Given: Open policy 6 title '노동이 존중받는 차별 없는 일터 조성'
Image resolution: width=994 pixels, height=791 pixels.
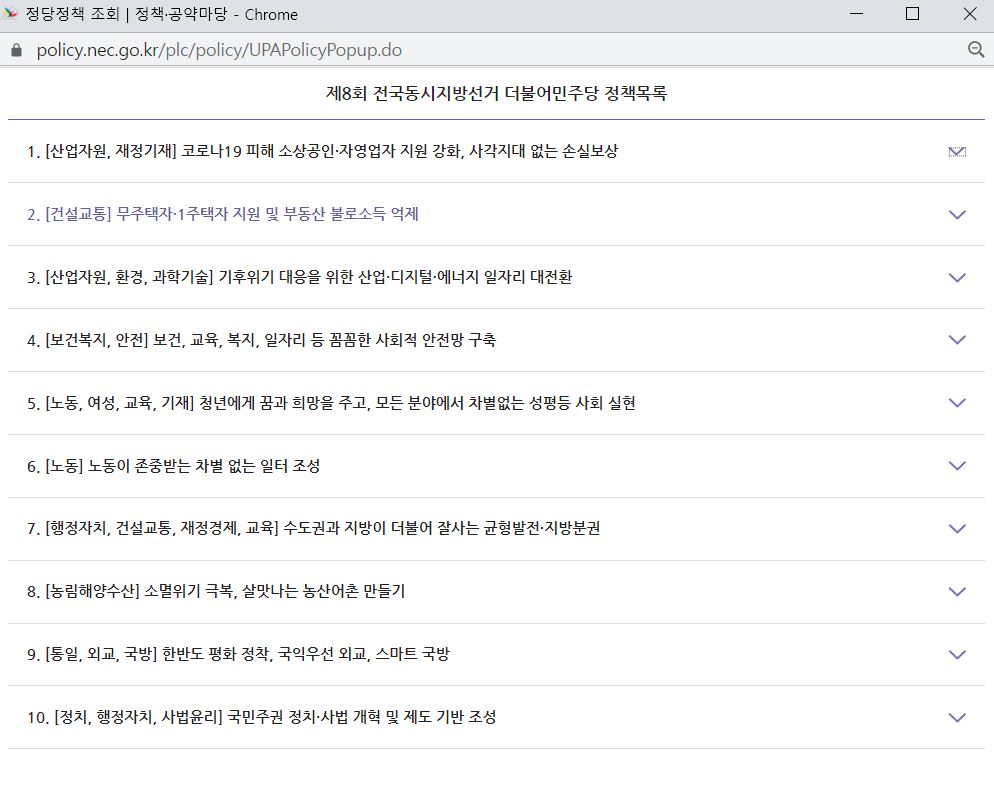Looking at the screenshot, I should pyautogui.click(x=203, y=466).
